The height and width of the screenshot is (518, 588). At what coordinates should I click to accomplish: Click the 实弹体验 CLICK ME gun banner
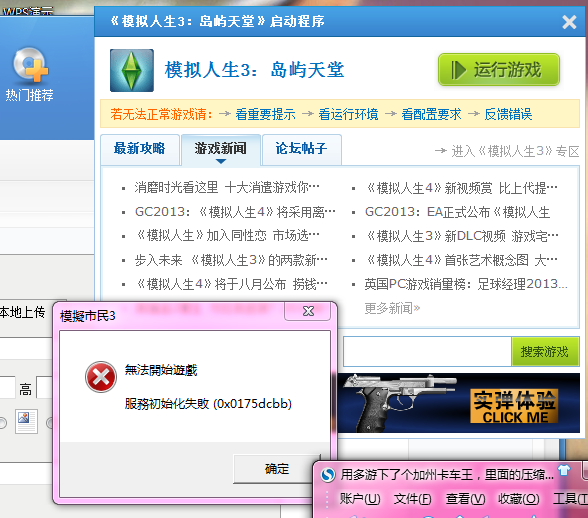coord(459,403)
